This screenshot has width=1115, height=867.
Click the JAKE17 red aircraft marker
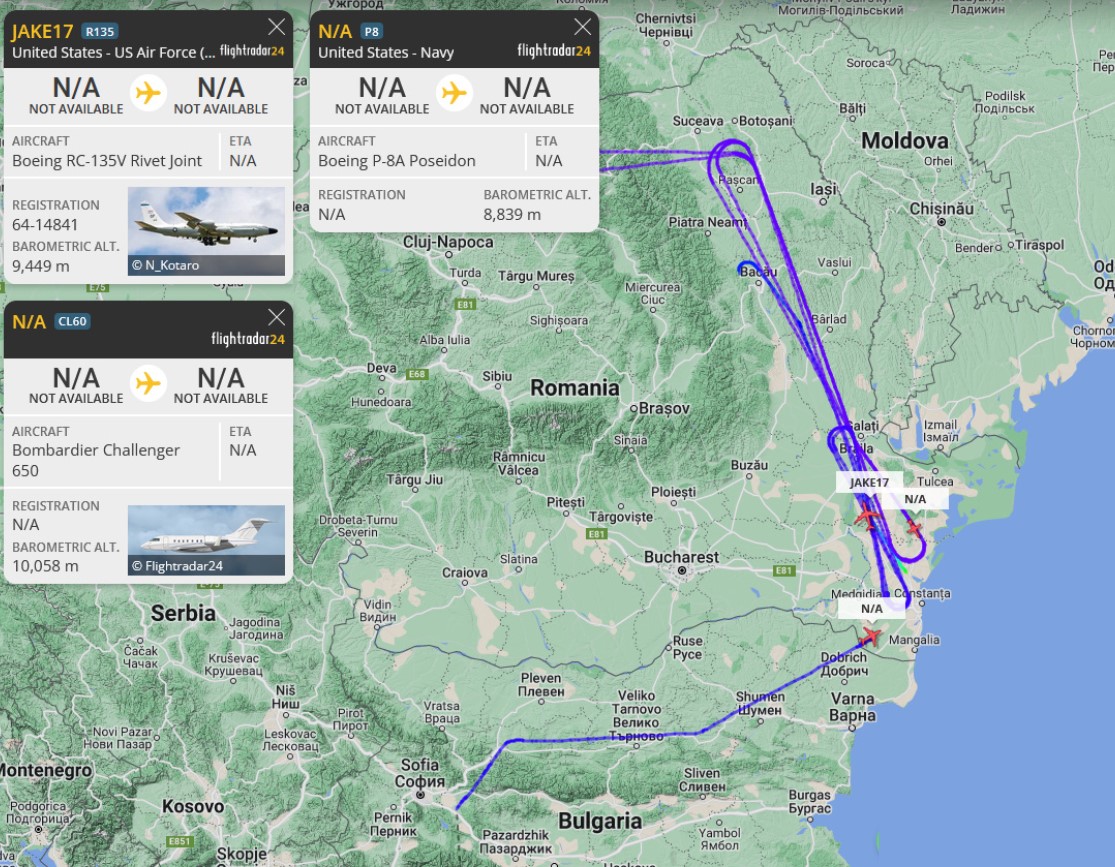pos(867,515)
